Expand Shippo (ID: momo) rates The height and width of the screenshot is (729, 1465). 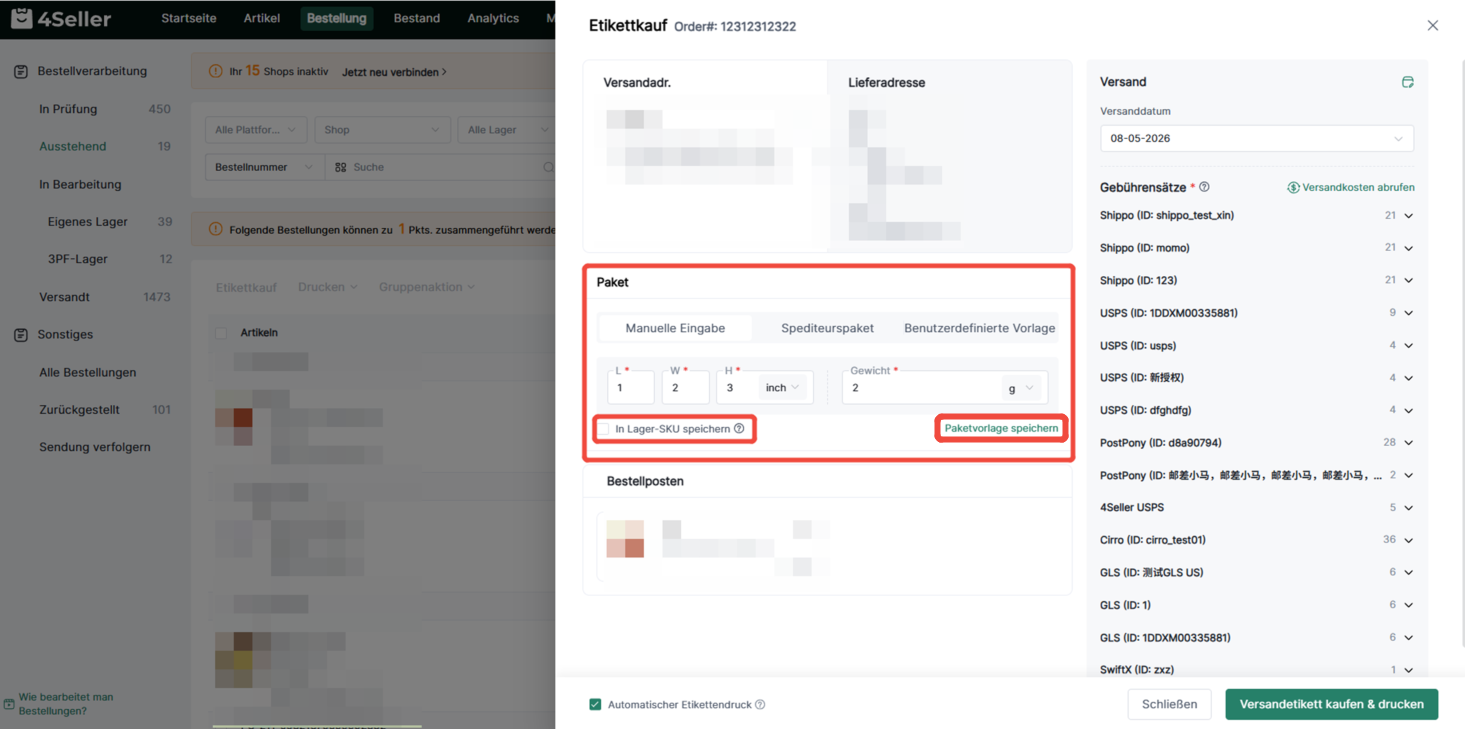(x=1408, y=248)
